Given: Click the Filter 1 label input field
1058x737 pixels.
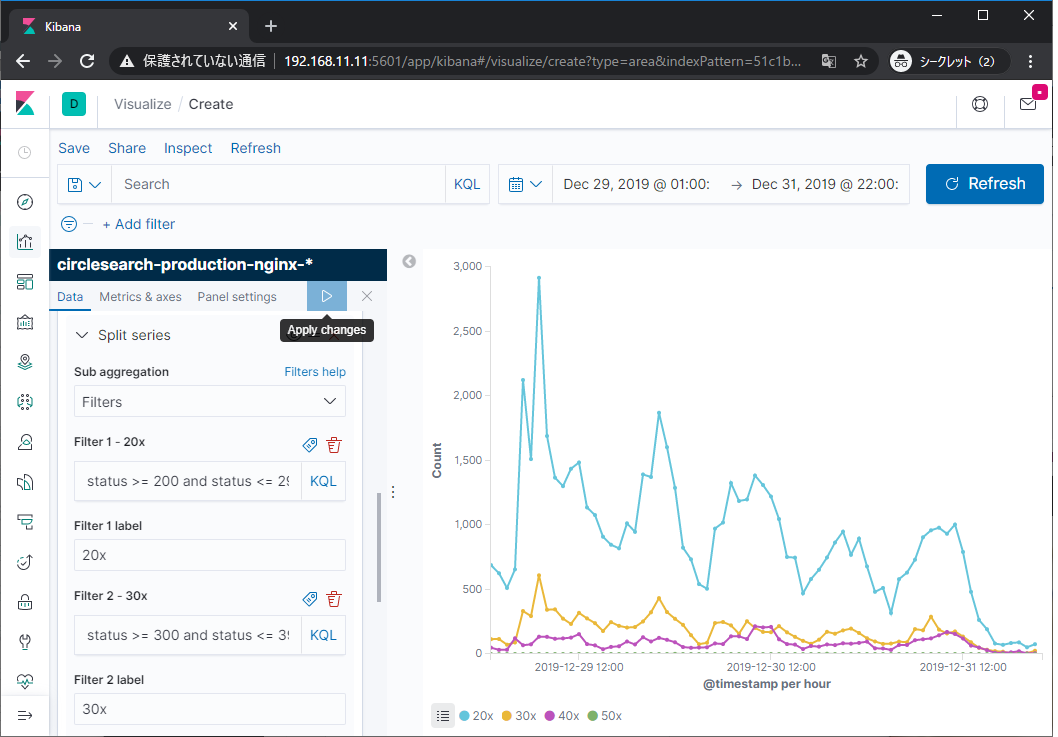Looking at the screenshot, I should (210, 555).
